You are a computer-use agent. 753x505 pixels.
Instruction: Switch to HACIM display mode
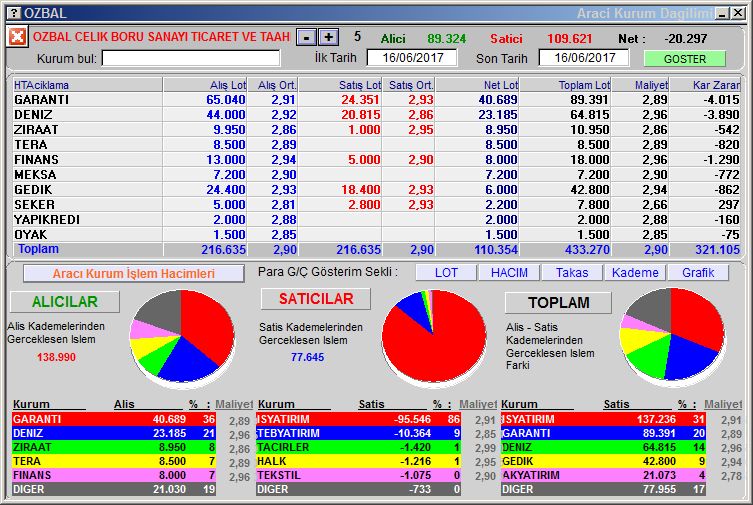pos(509,273)
